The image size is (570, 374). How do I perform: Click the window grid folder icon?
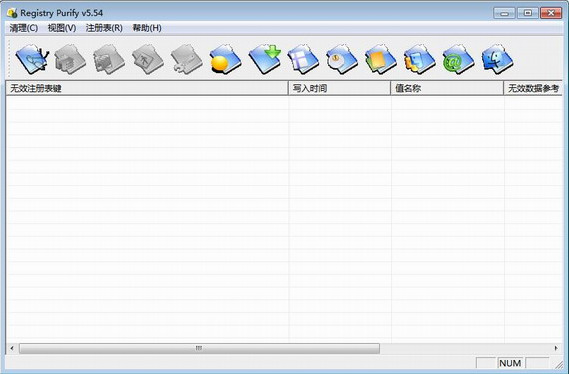click(x=303, y=59)
